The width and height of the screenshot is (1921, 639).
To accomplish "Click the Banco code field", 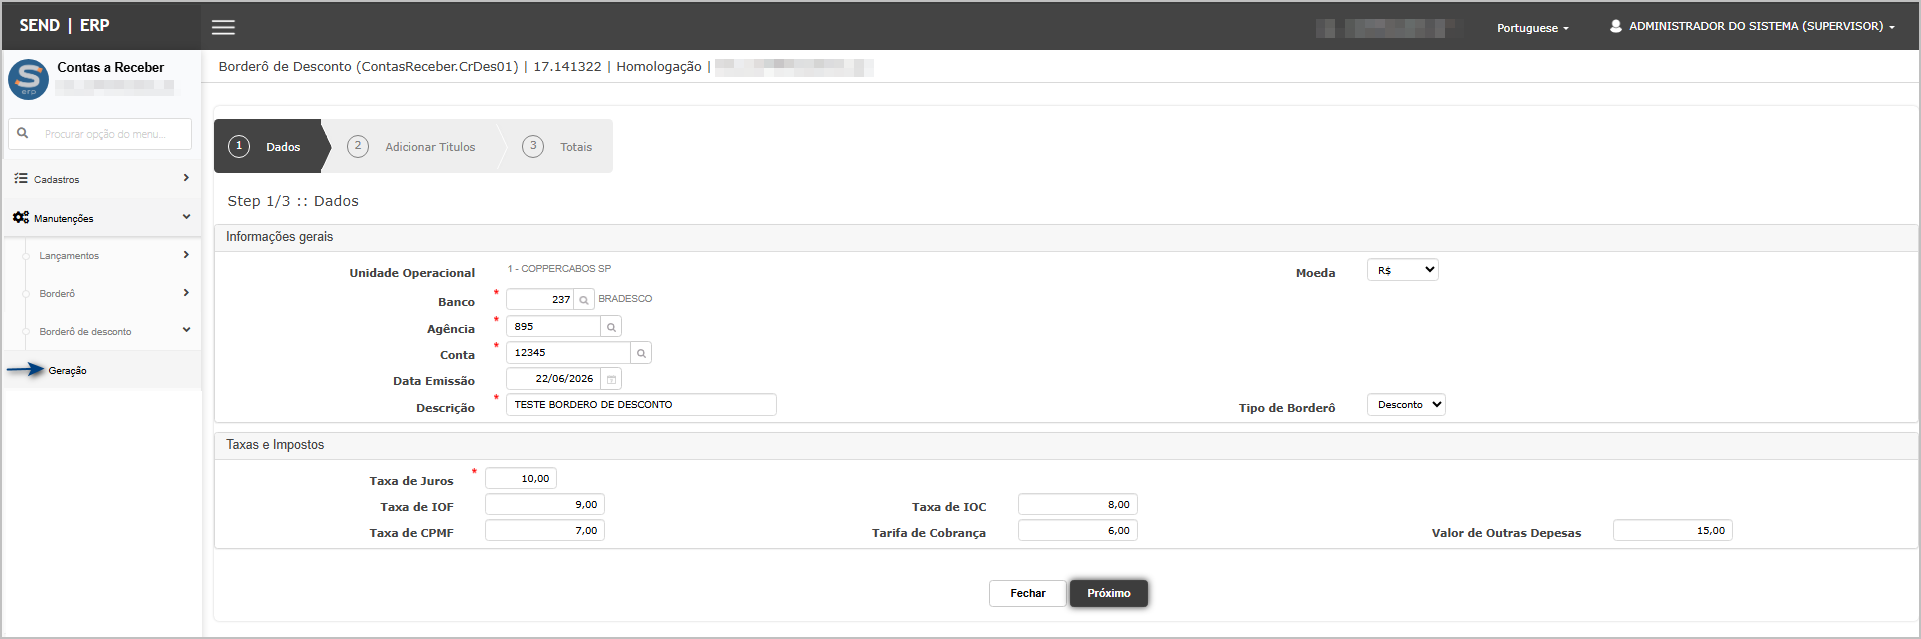I will pos(540,300).
